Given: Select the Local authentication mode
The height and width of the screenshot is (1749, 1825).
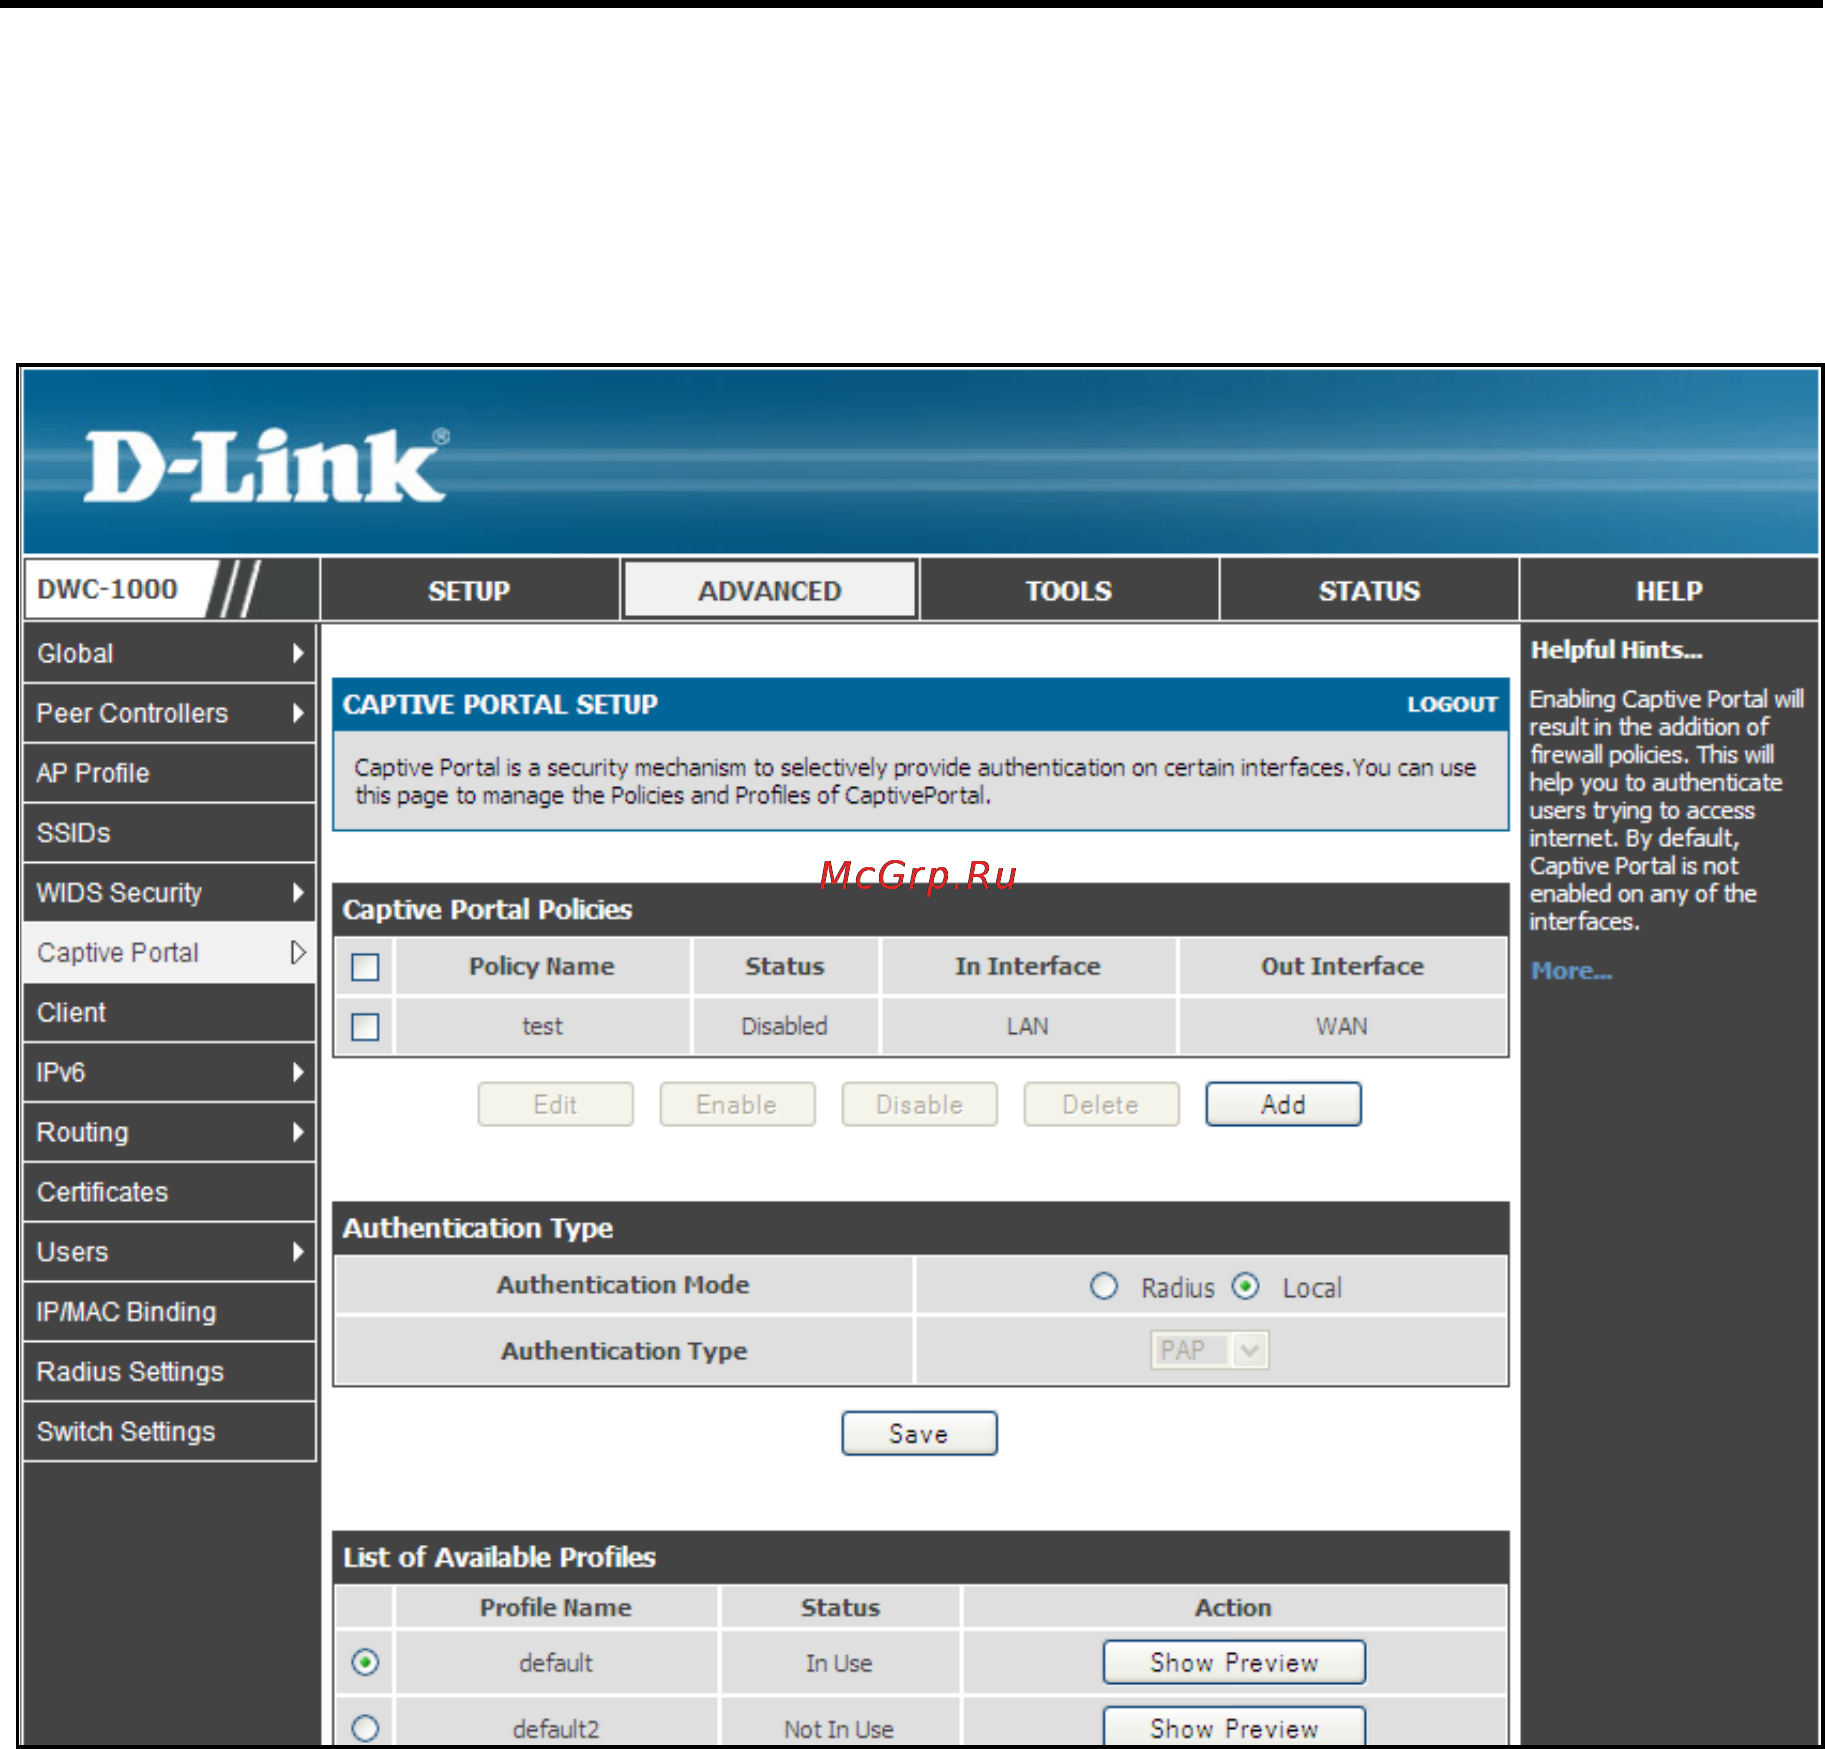Looking at the screenshot, I should click(x=1246, y=1286).
